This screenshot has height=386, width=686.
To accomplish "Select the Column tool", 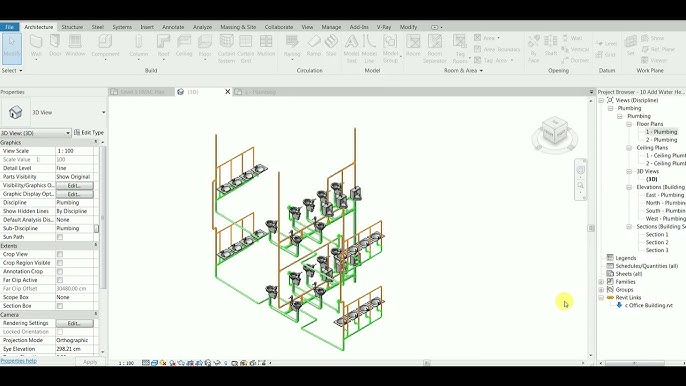I will pyautogui.click(x=139, y=46).
